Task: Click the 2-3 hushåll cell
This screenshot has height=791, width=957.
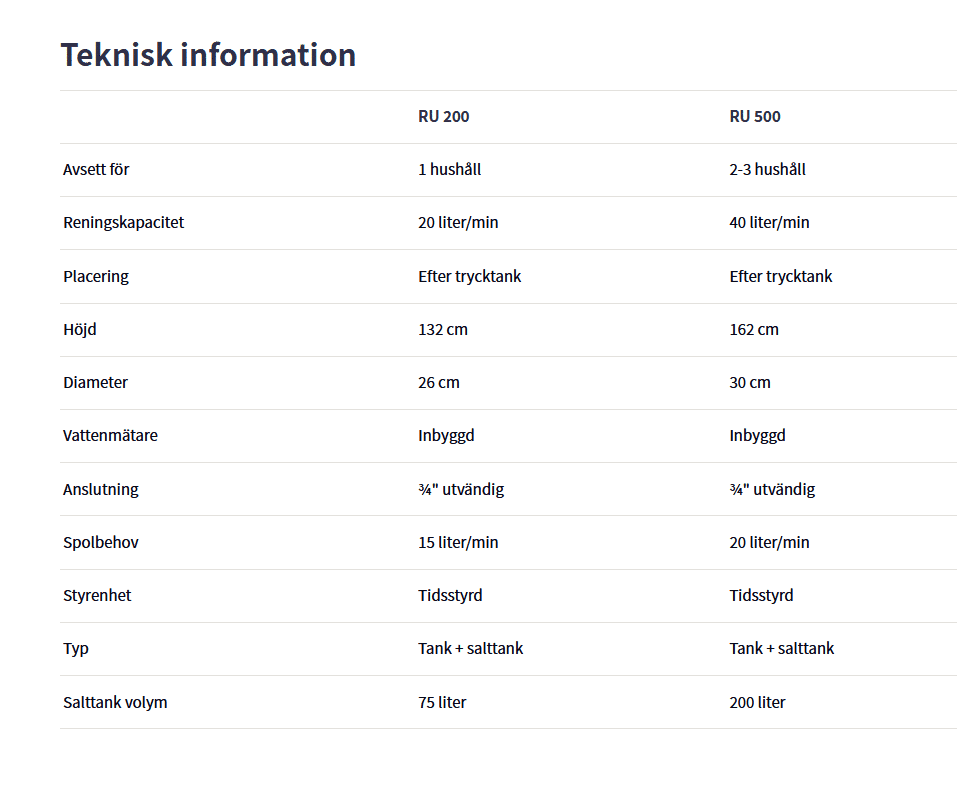Action: tap(767, 169)
